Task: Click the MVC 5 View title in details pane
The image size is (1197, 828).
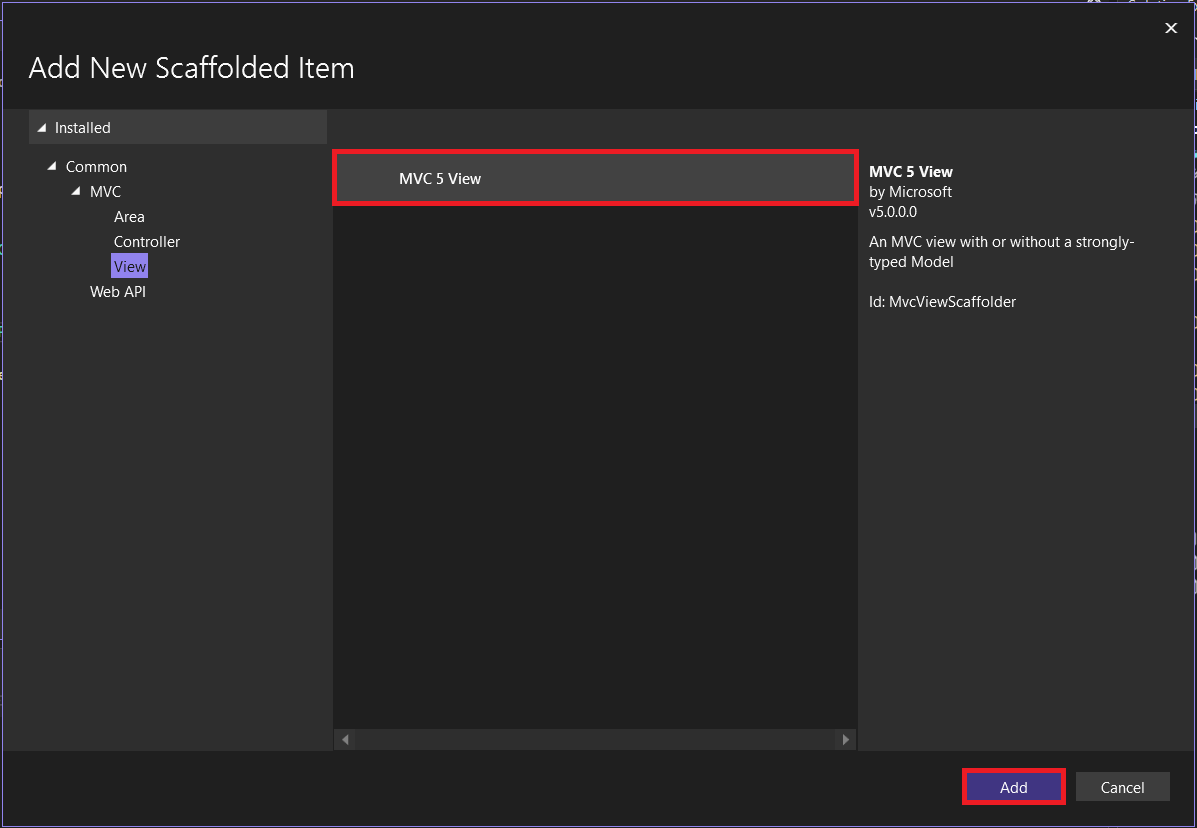Action: tap(911, 172)
